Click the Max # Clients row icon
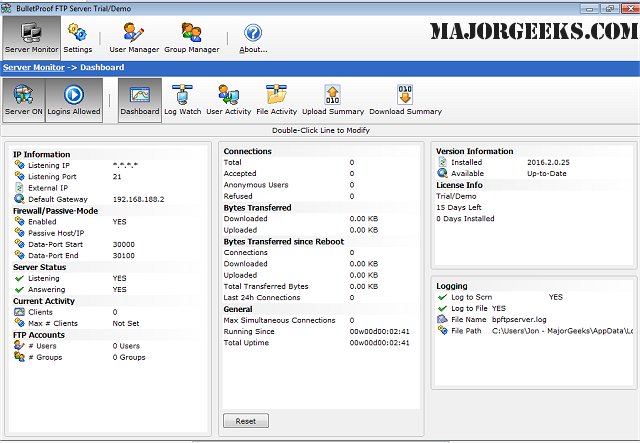Viewport: 640px width, 443px height. click(19, 323)
